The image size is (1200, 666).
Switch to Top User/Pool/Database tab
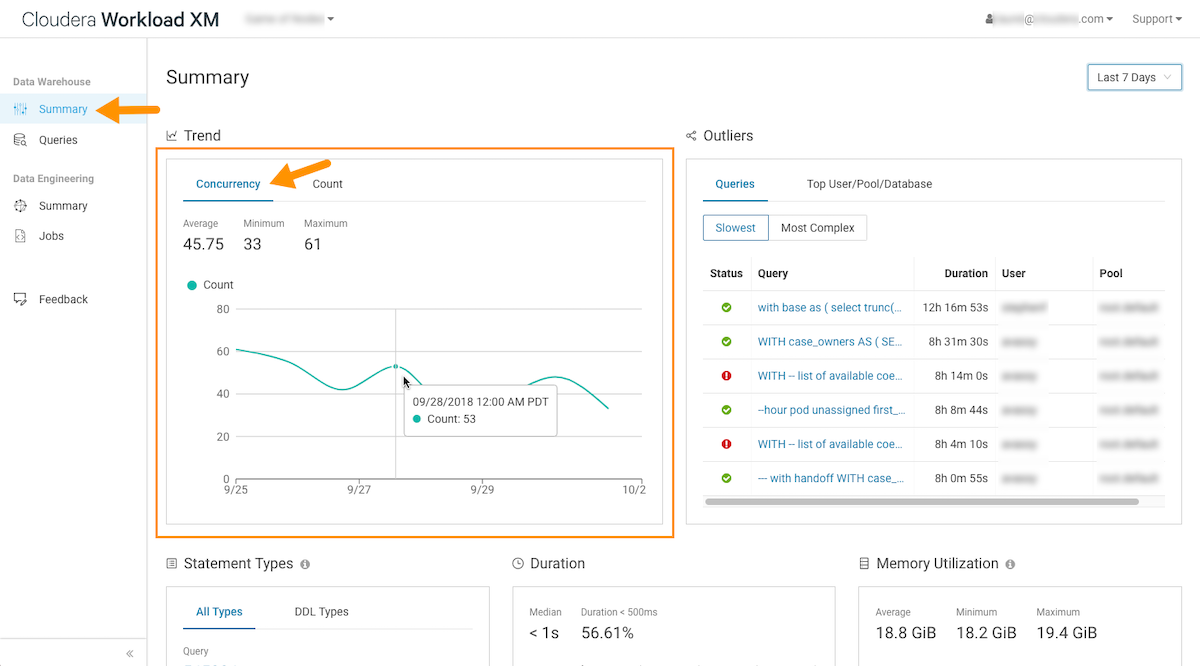point(869,184)
